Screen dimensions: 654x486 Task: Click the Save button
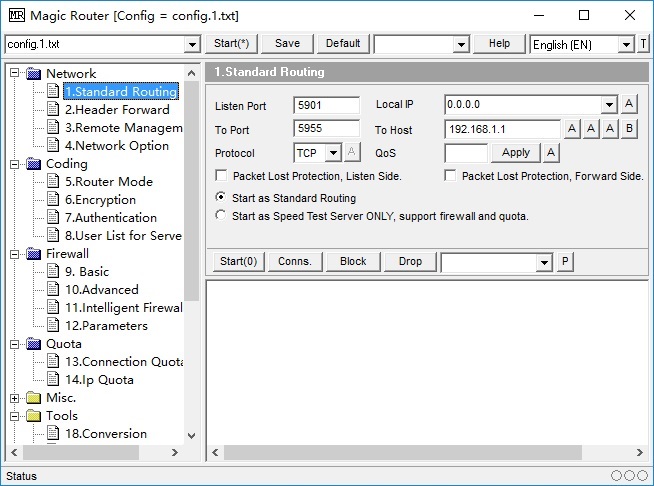tap(287, 43)
